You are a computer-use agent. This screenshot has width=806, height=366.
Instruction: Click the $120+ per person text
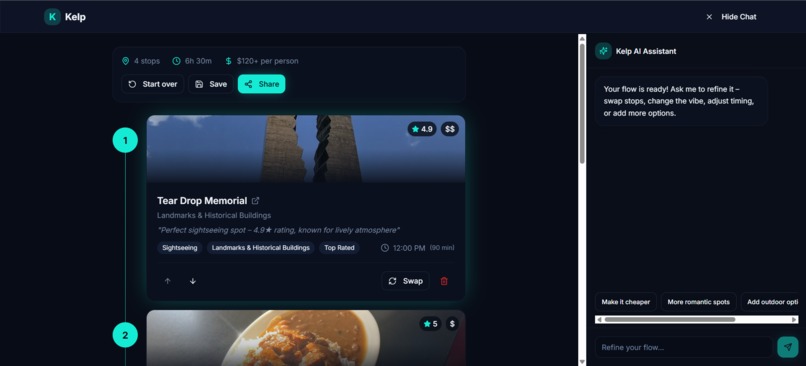pos(267,61)
